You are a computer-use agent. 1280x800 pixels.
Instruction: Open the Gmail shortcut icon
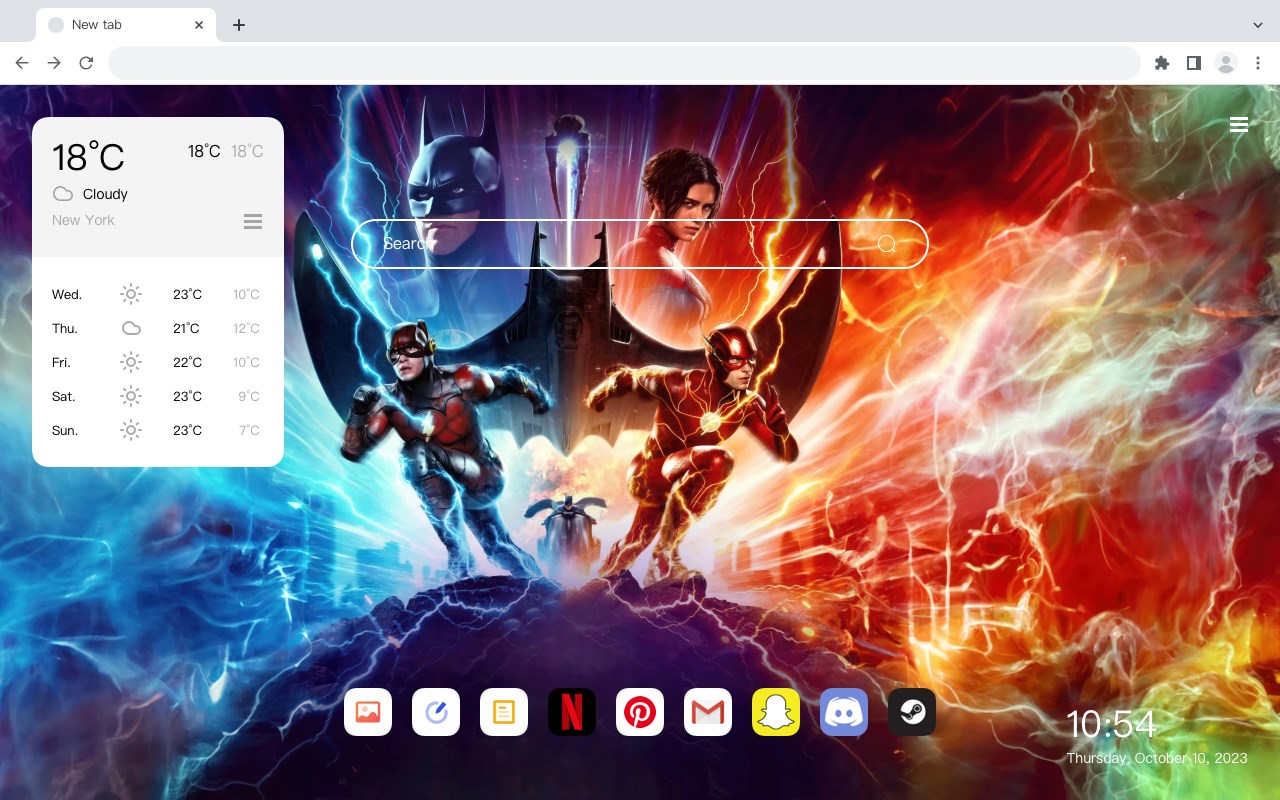(x=708, y=712)
